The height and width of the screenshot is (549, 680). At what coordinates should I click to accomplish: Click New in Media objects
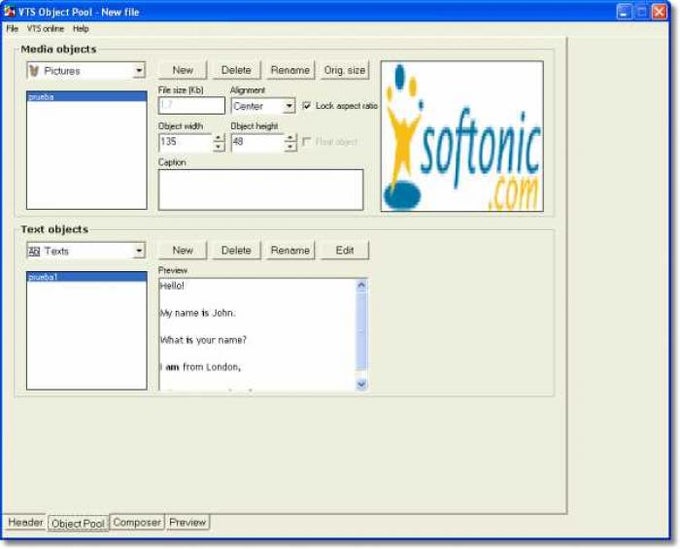pos(183,70)
